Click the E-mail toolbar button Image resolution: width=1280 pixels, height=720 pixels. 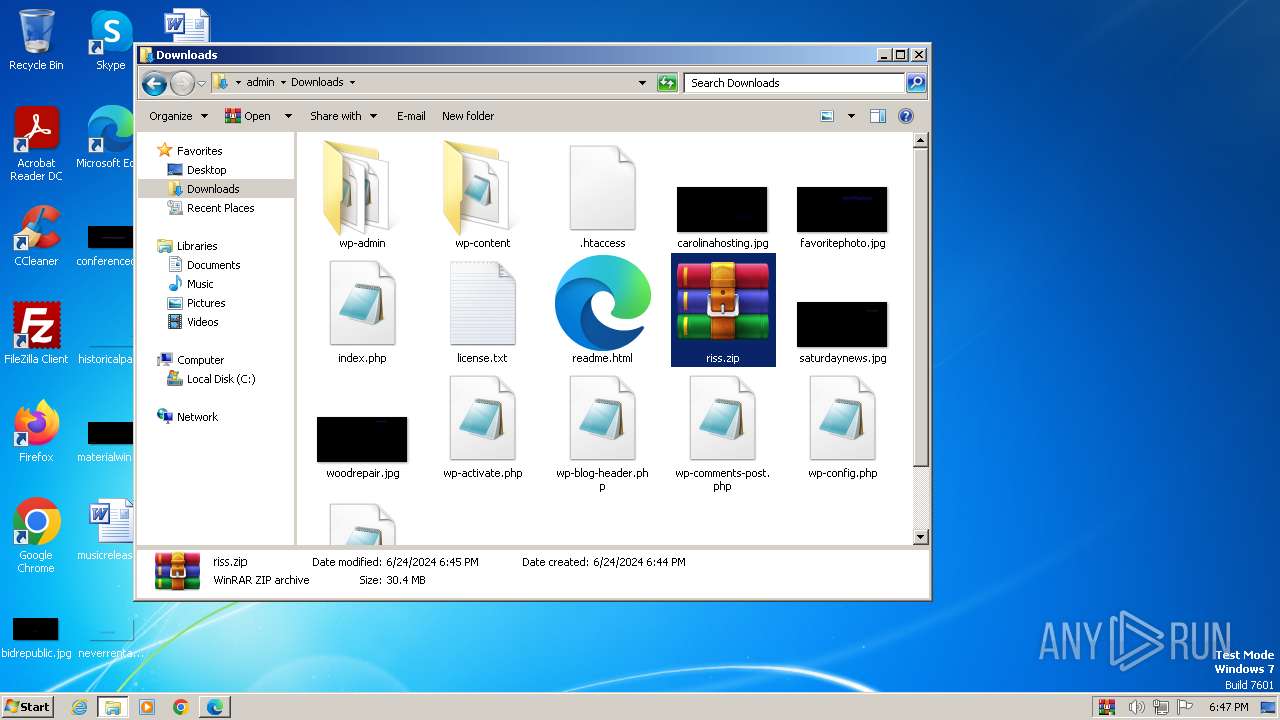pyautogui.click(x=411, y=116)
